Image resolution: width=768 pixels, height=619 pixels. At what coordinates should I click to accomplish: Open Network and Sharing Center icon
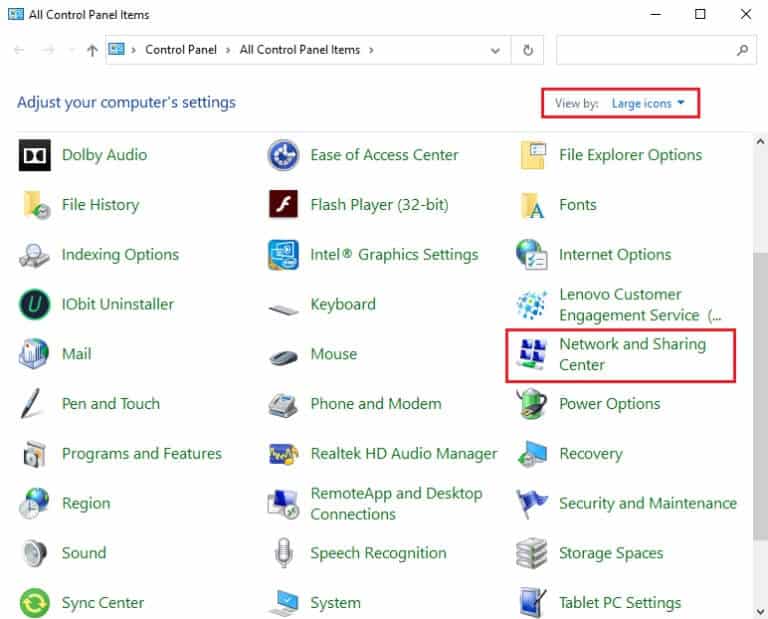(x=532, y=355)
